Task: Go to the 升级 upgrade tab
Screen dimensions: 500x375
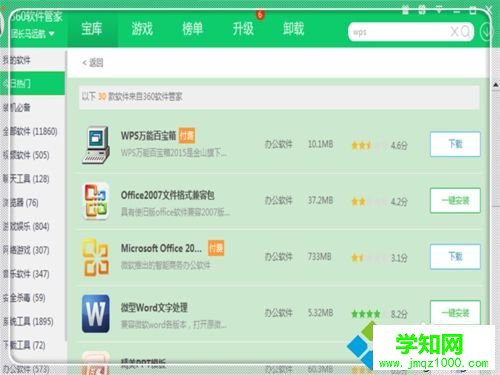Action: 243,29
